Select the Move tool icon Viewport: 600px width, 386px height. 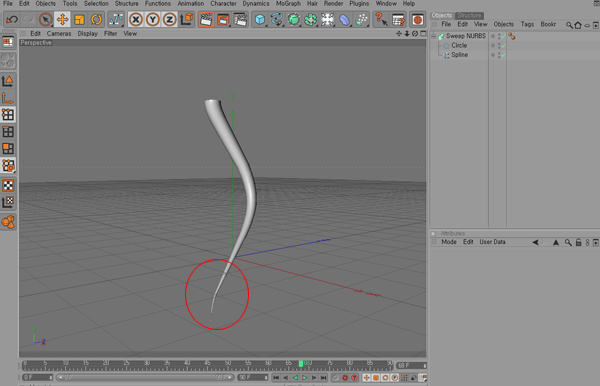(62, 19)
